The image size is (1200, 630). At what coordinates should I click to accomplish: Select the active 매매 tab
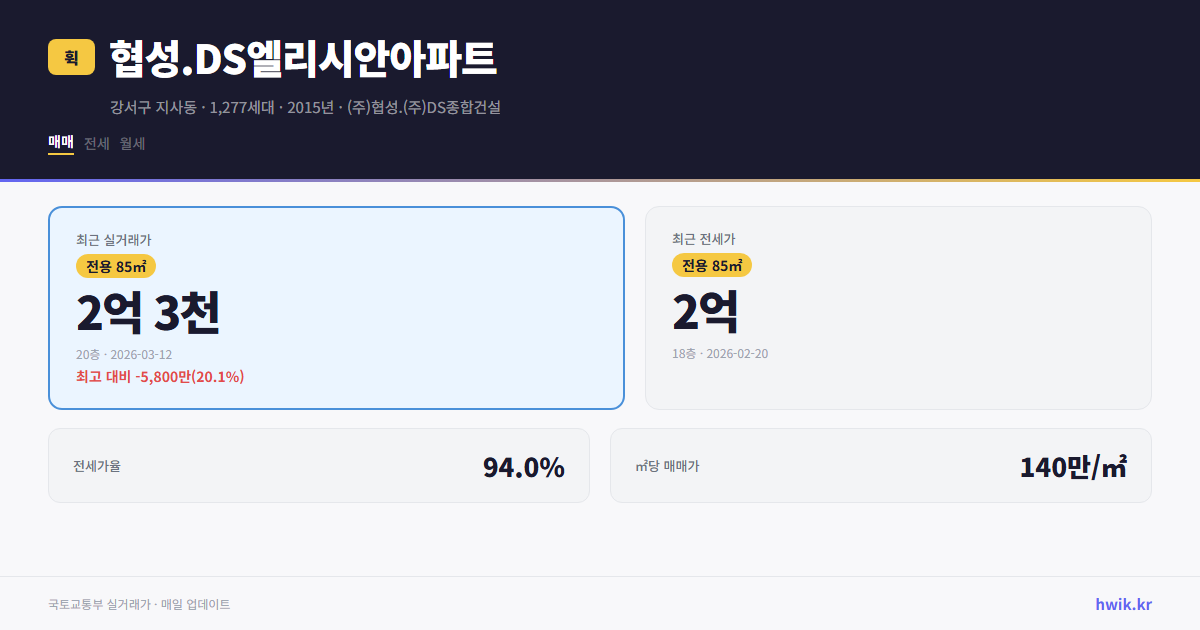tap(59, 143)
